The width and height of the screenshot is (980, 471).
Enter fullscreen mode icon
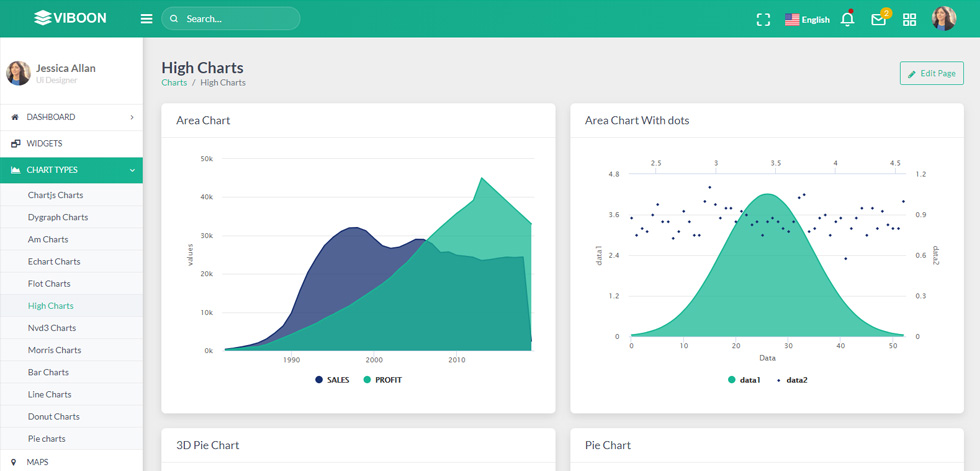click(762, 19)
